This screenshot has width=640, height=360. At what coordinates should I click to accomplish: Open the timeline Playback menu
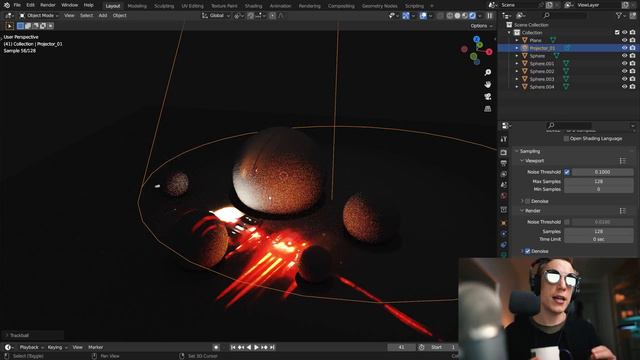tap(31, 347)
